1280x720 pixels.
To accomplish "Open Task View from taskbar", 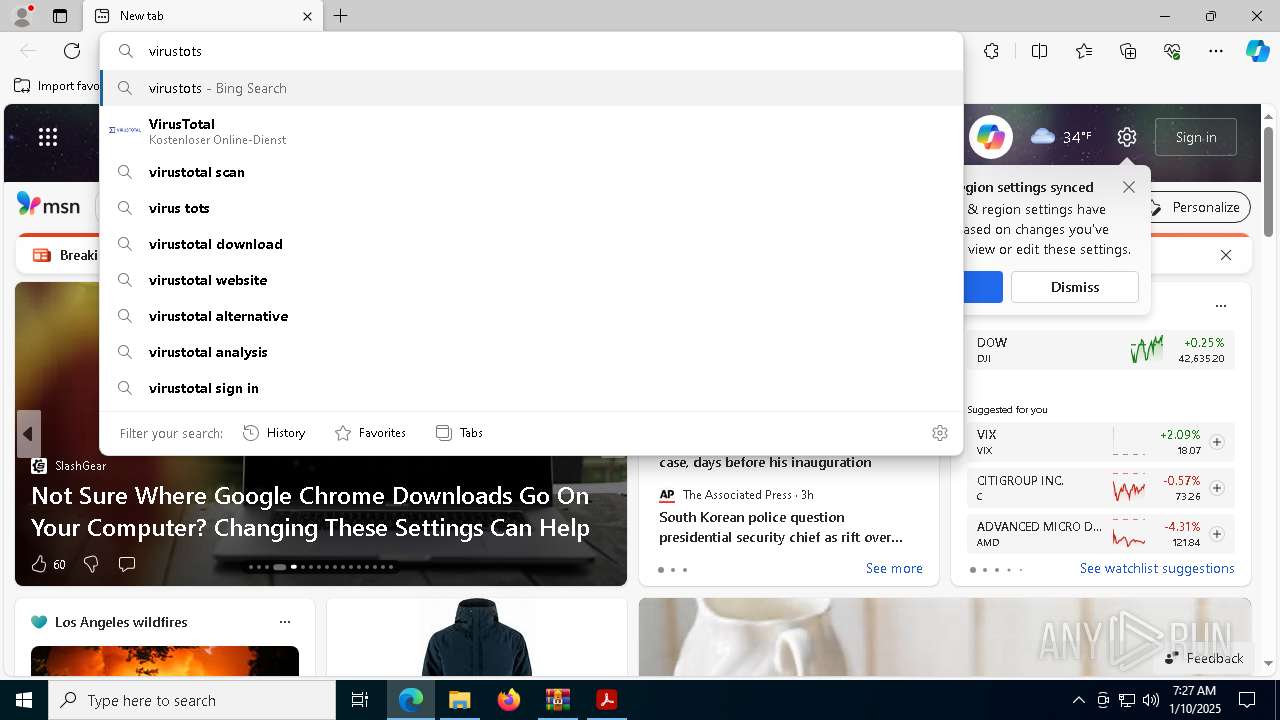I will coord(360,700).
